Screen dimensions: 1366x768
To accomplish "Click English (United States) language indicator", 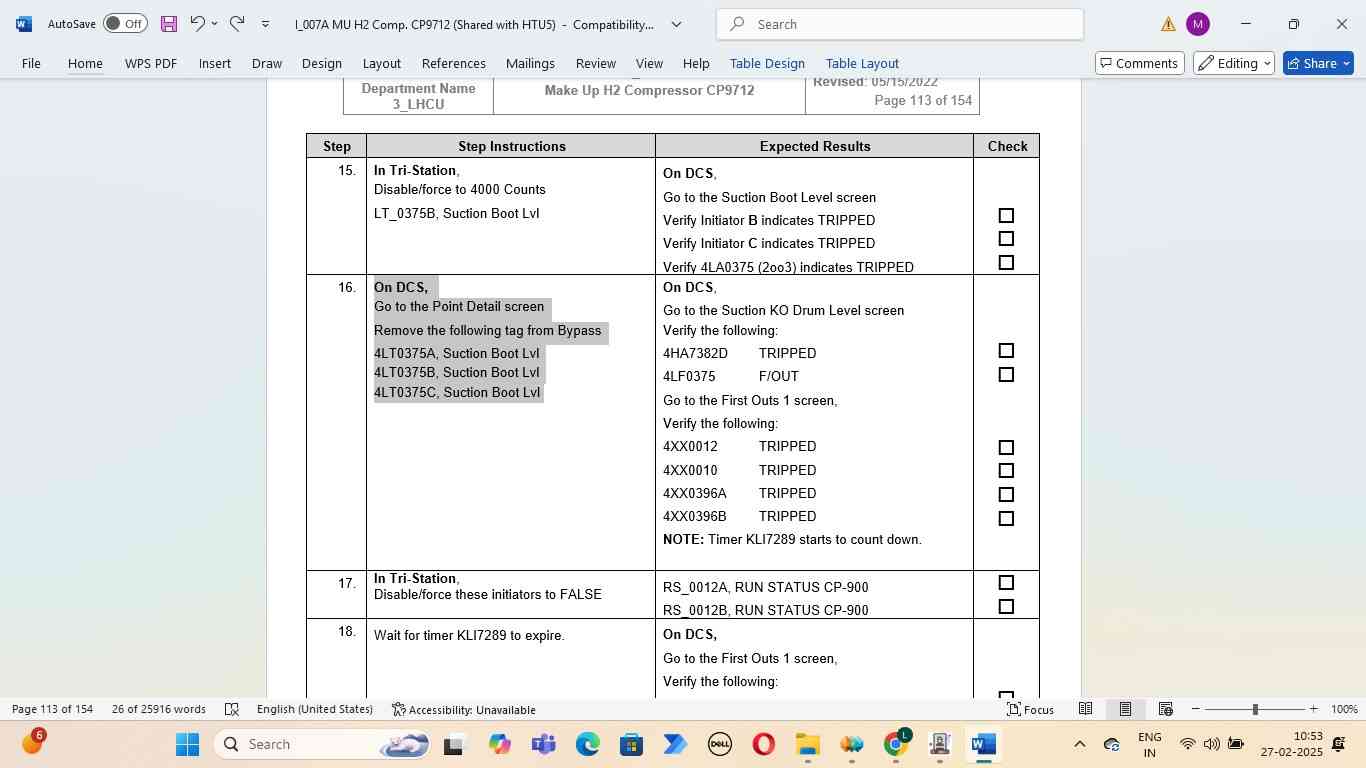I will [x=315, y=709].
